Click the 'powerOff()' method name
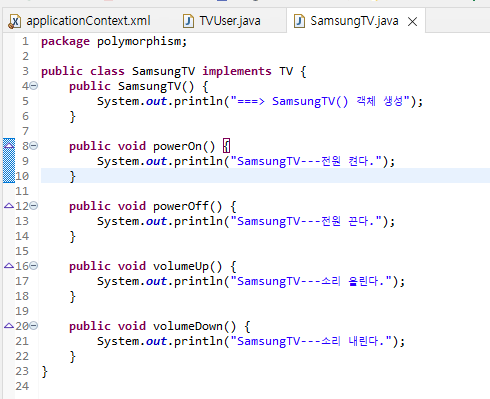The width and height of the screenshot is (490, 399). (x=187, y=206)
